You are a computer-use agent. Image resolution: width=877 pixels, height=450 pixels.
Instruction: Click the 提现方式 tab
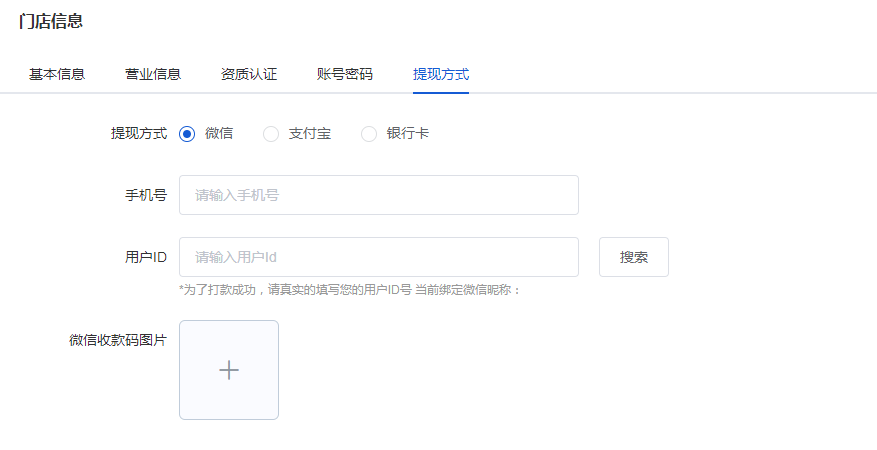pyautogui.click(x=441, y=74)
